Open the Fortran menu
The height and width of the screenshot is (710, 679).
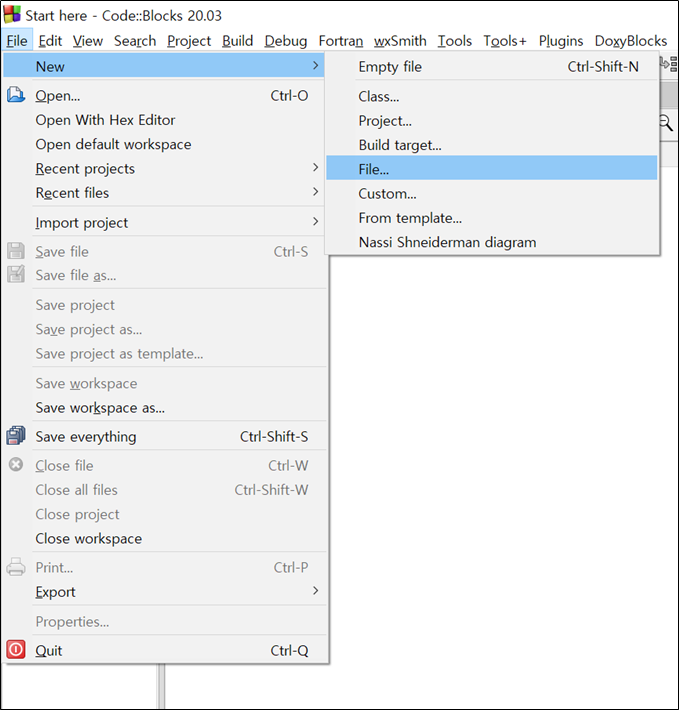(x=340, y=41)
